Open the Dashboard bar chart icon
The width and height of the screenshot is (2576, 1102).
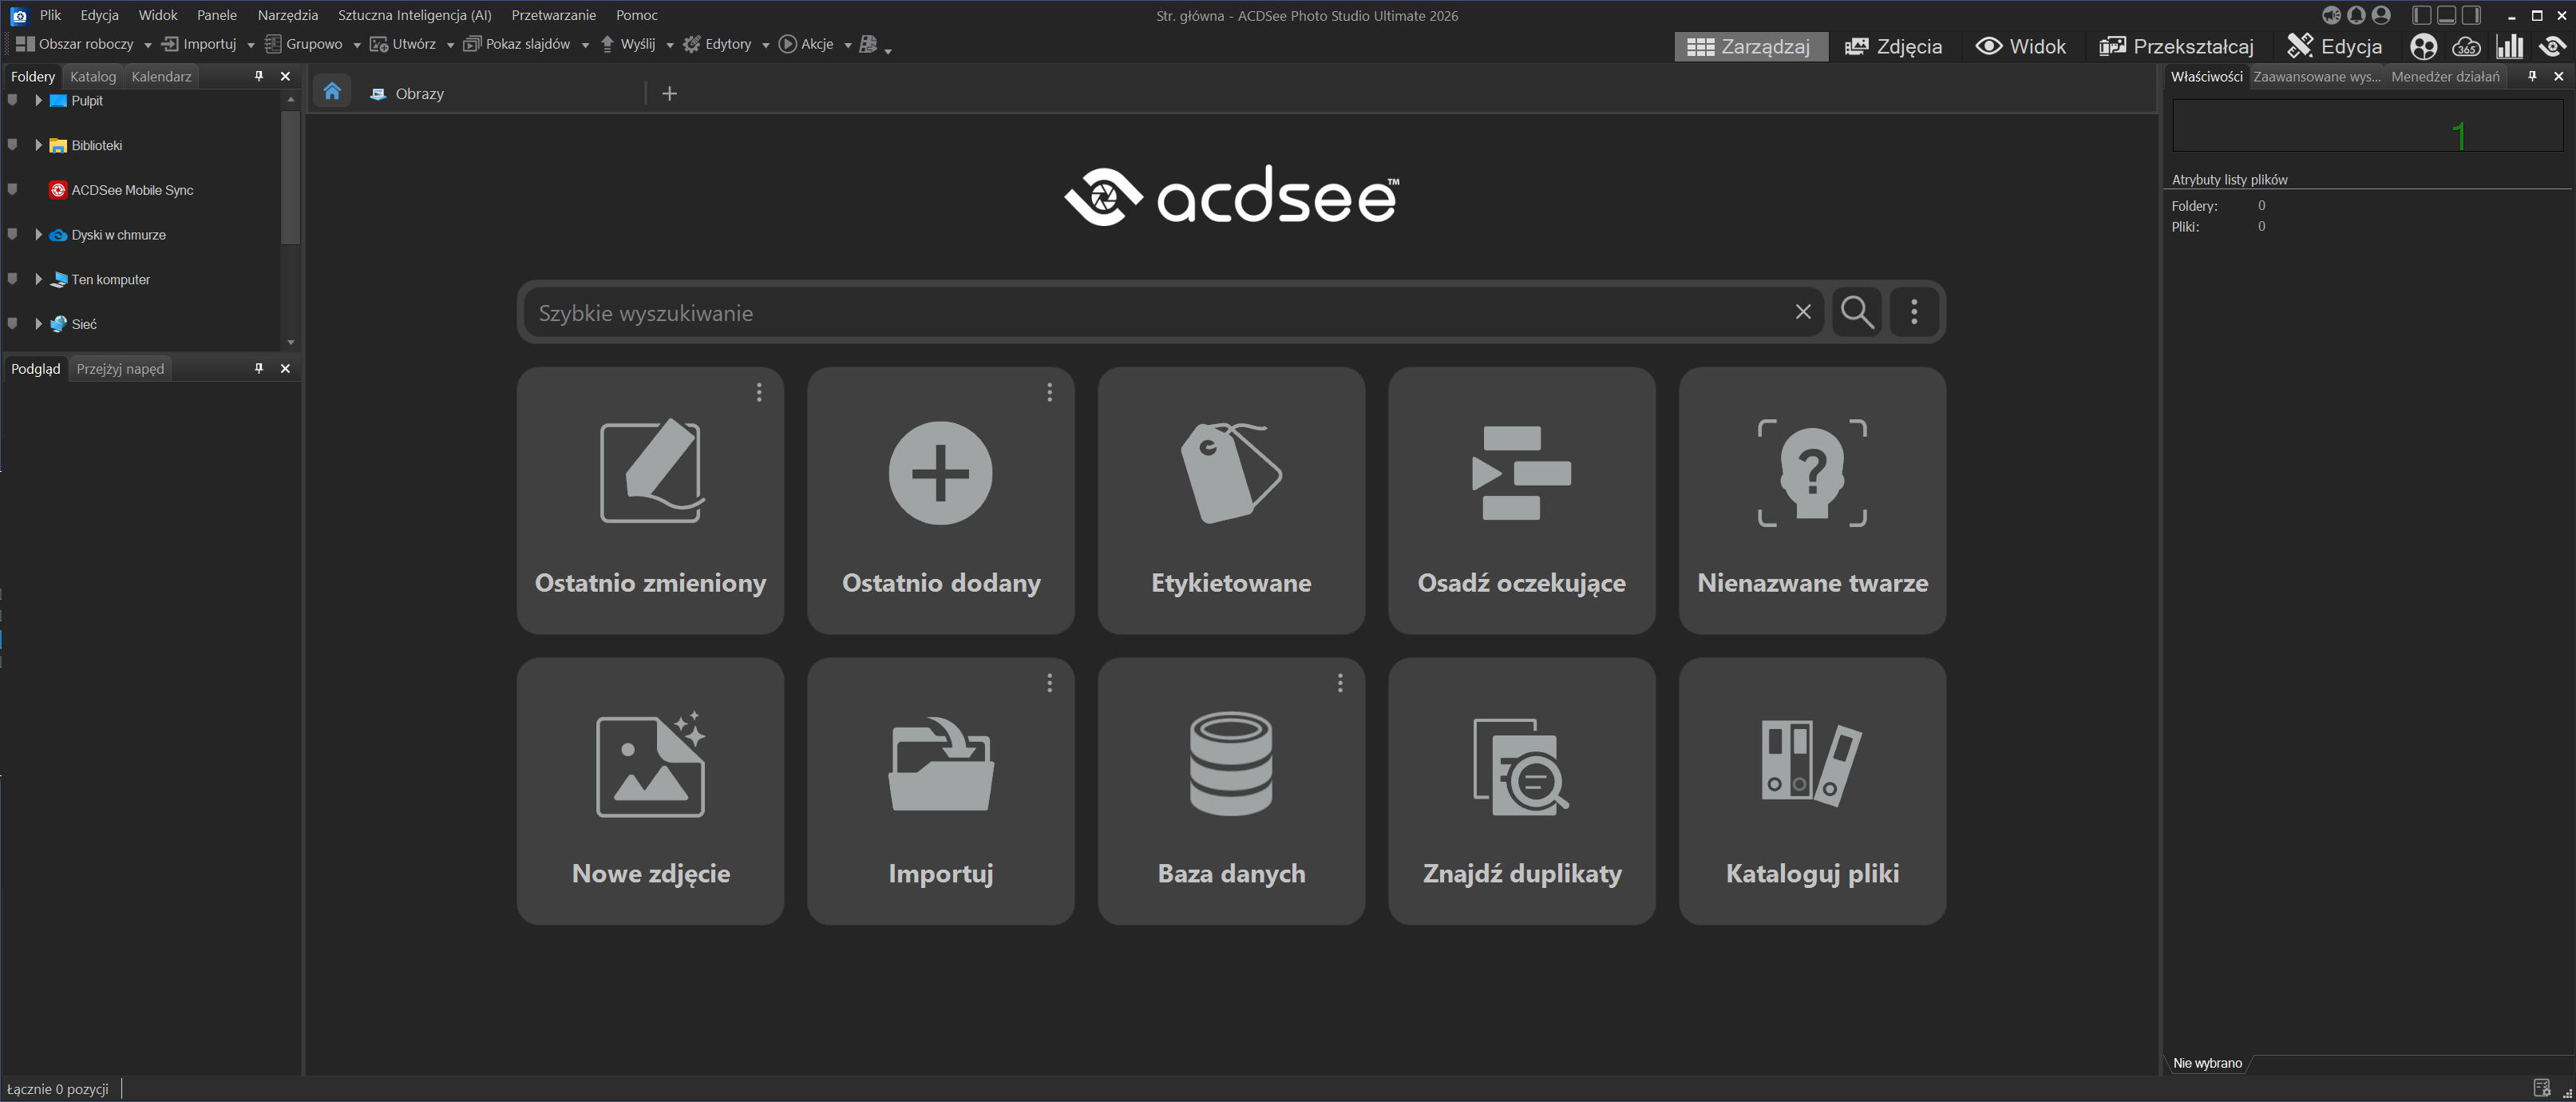2509,46
